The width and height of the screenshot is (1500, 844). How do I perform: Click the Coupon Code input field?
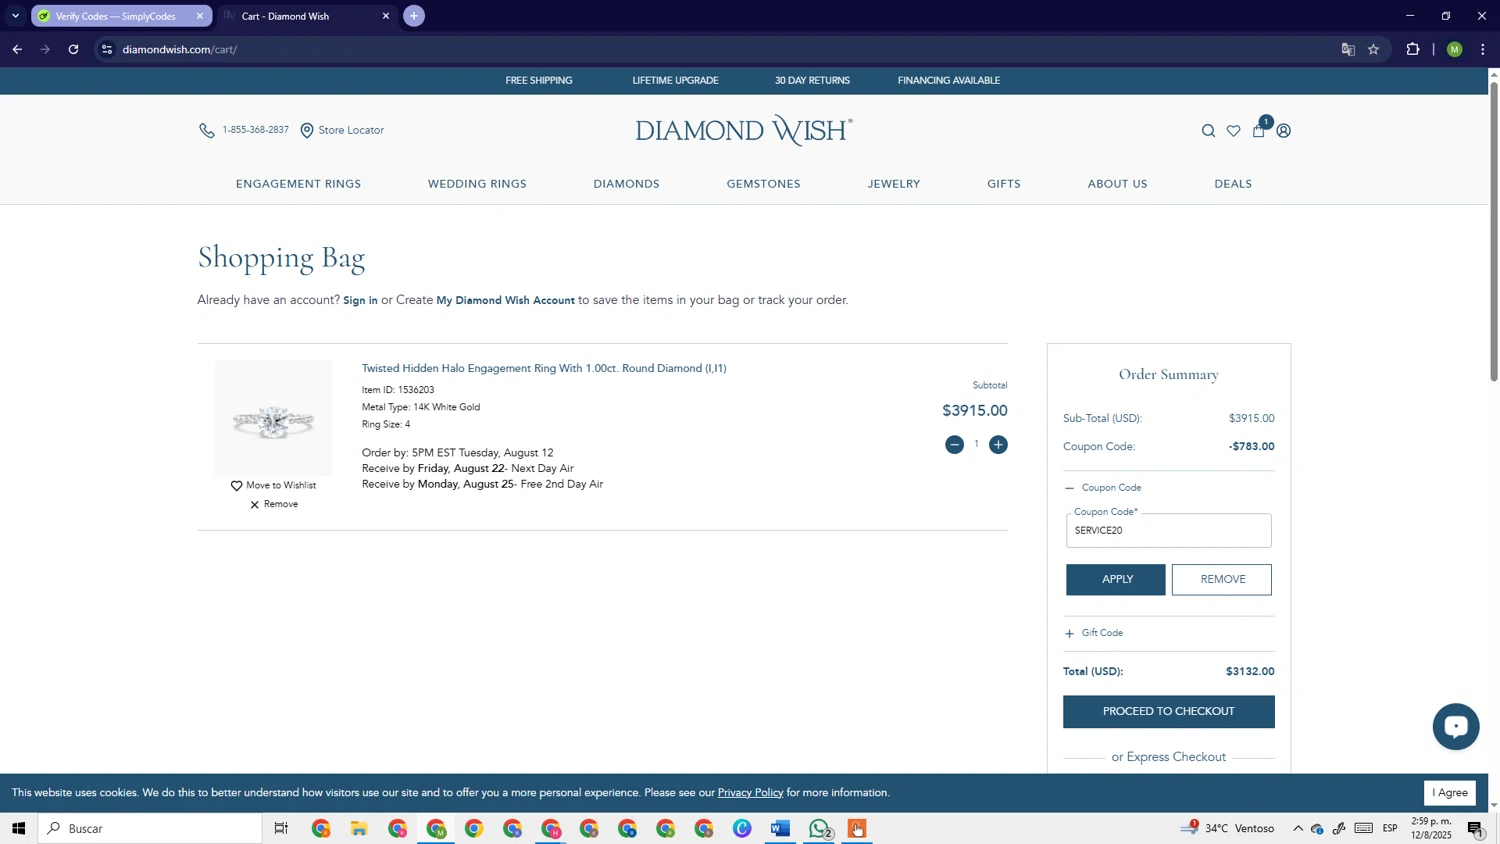(x=1168, y=531)
